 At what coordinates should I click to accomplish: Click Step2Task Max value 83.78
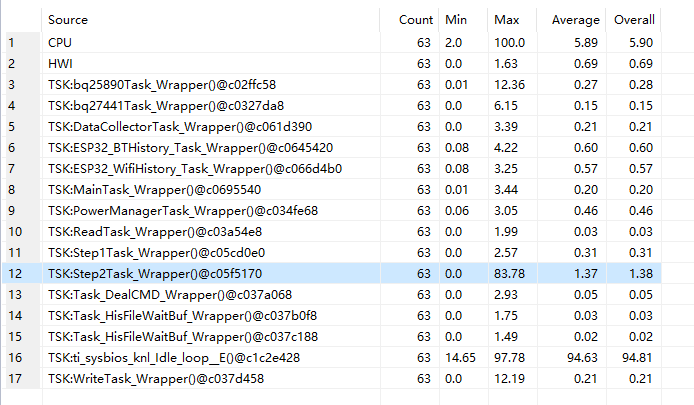pyautogui.click(x=509, y=274)
